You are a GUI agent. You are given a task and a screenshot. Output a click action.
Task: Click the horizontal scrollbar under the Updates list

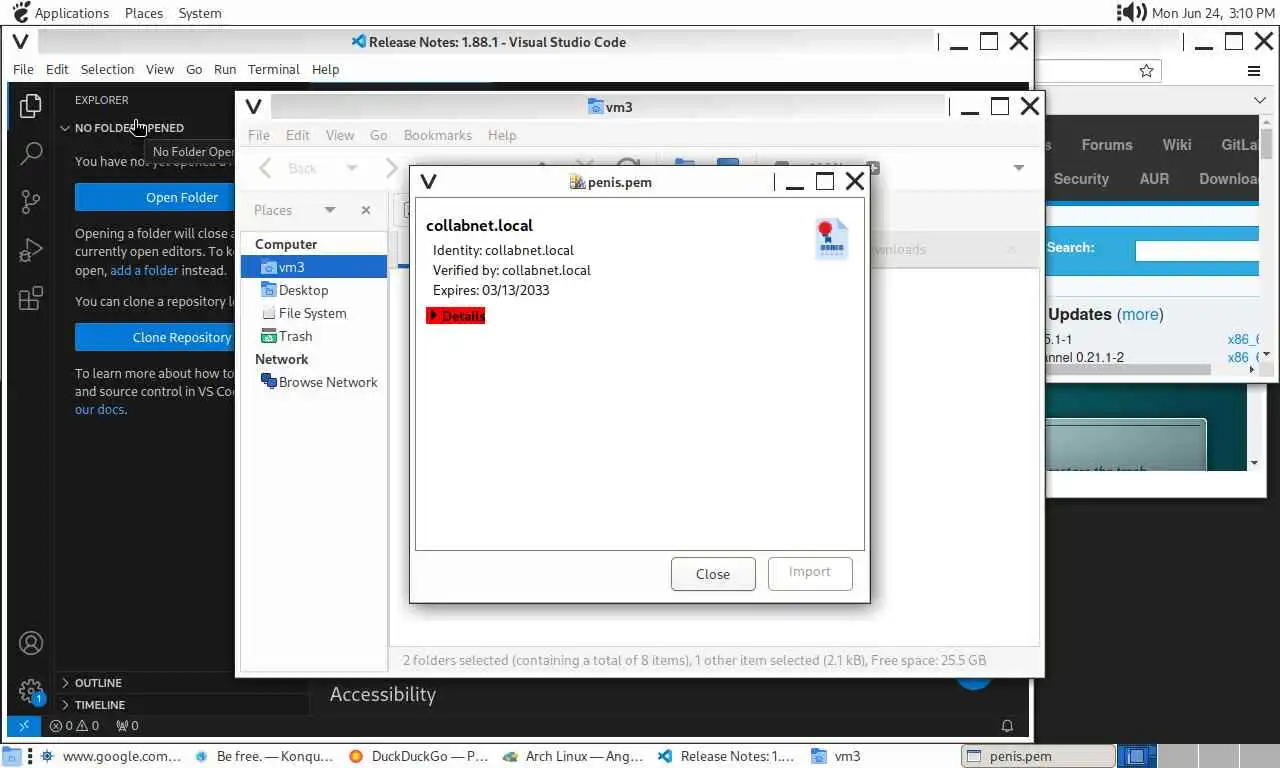click(1128, 370)
